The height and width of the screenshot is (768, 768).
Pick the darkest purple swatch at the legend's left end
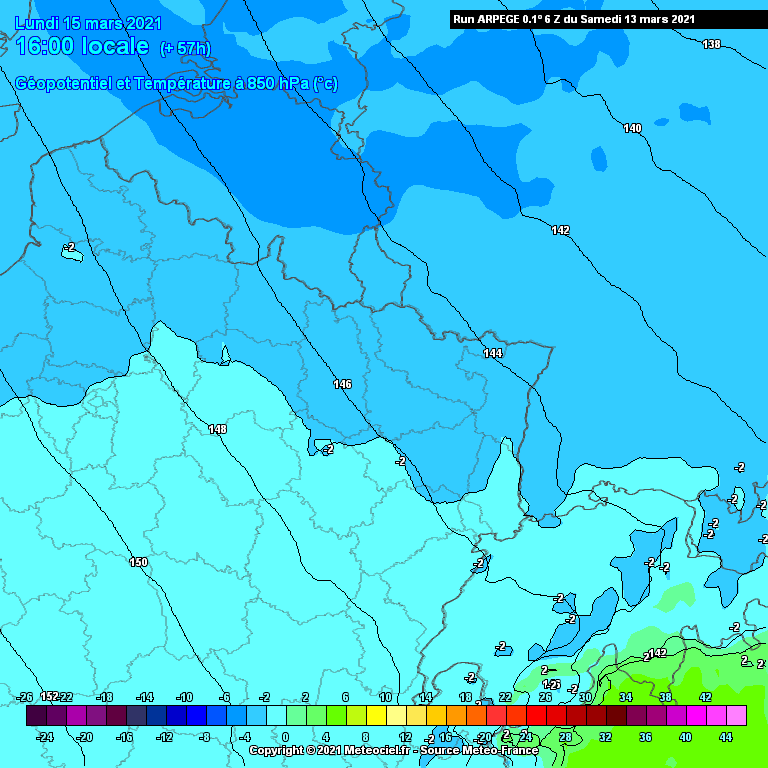click(36, 715)
